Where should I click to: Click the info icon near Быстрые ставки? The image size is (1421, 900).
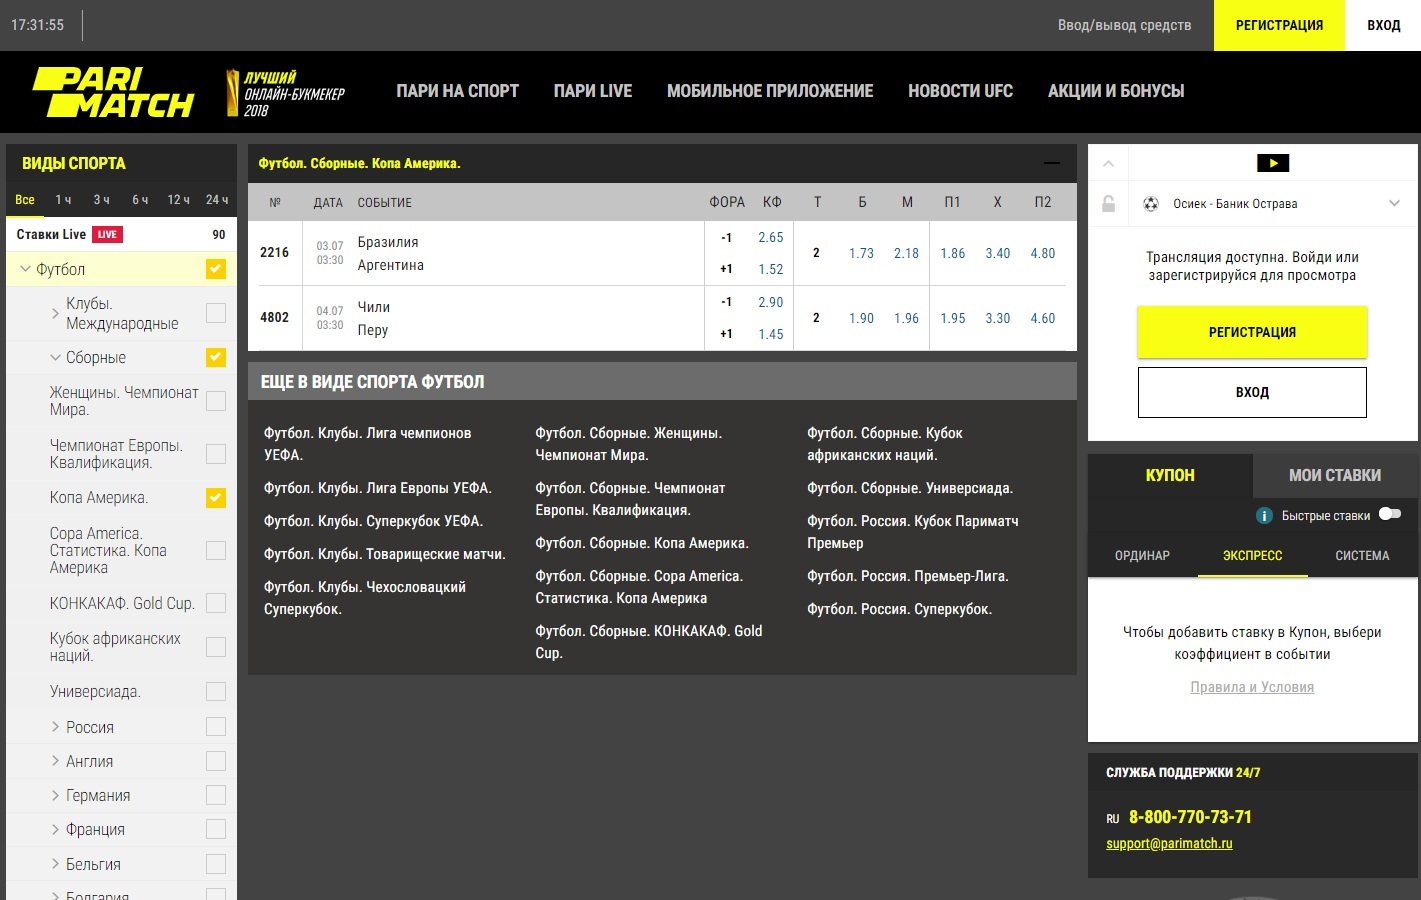[x=1264, y=516]
